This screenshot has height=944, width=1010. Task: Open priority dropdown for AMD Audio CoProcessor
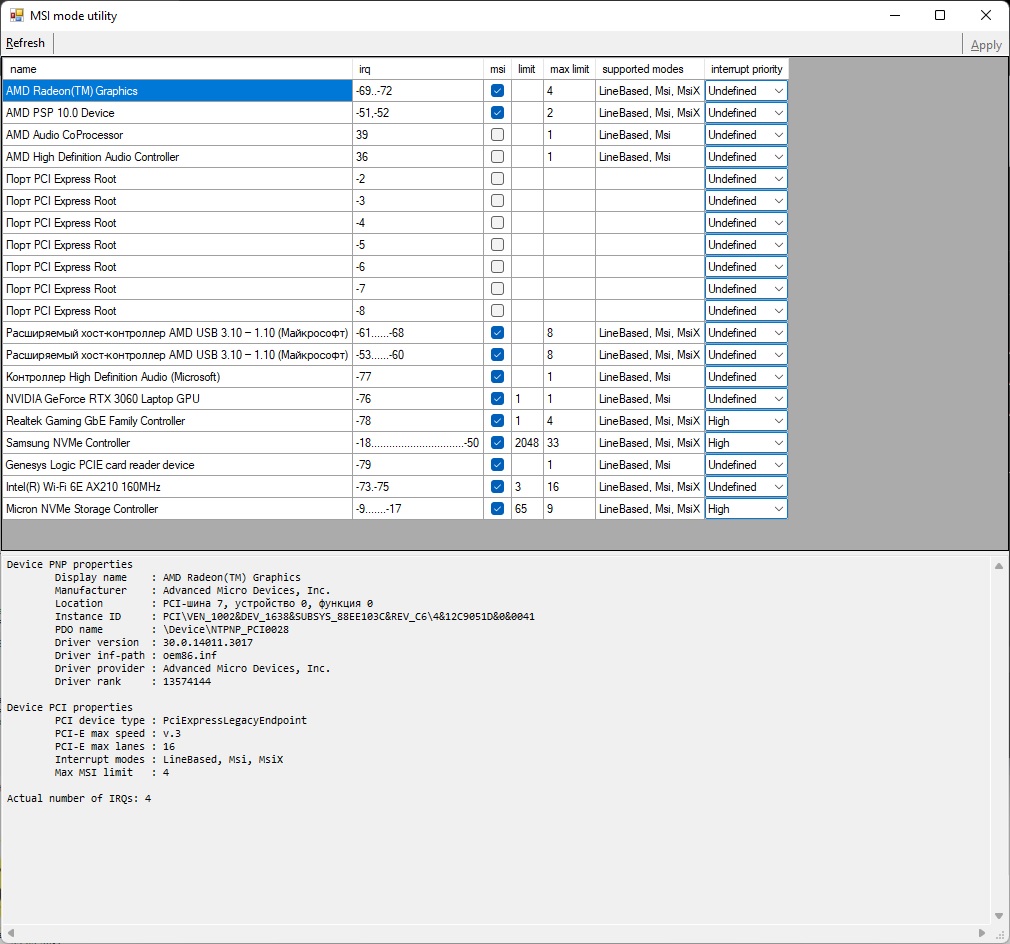coord(746,135)
